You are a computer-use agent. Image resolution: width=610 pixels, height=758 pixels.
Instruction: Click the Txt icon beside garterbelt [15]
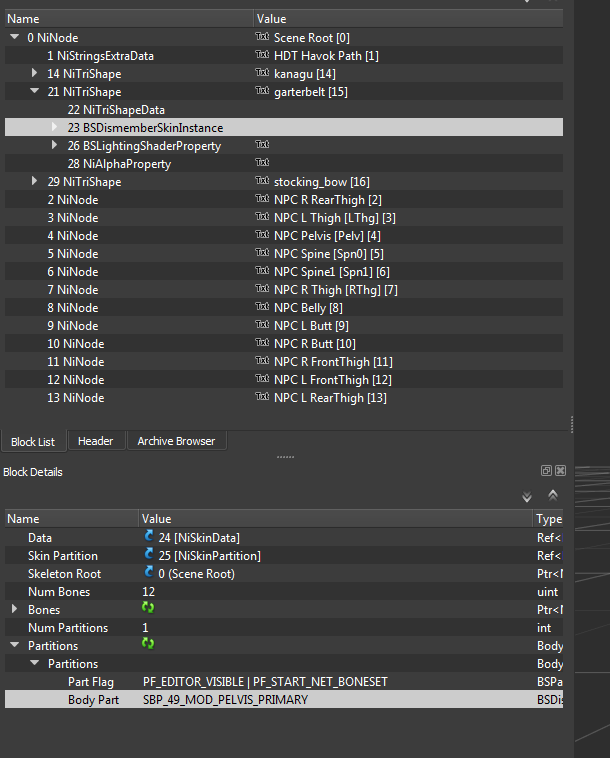coord(262,90)
